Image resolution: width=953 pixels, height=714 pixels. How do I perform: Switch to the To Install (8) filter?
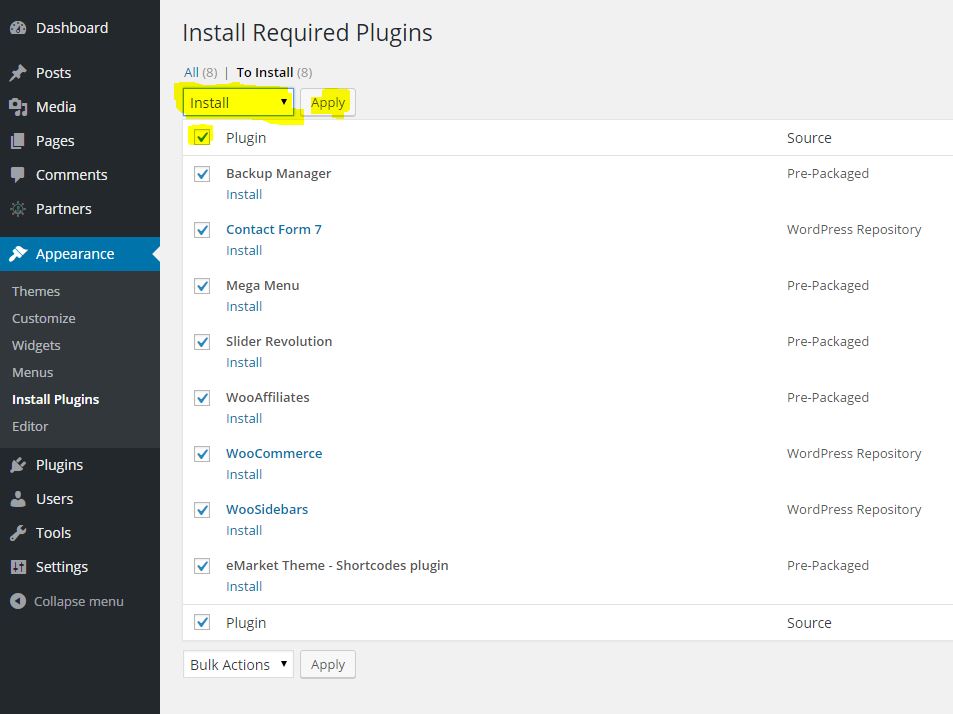(x=274, y=72)
